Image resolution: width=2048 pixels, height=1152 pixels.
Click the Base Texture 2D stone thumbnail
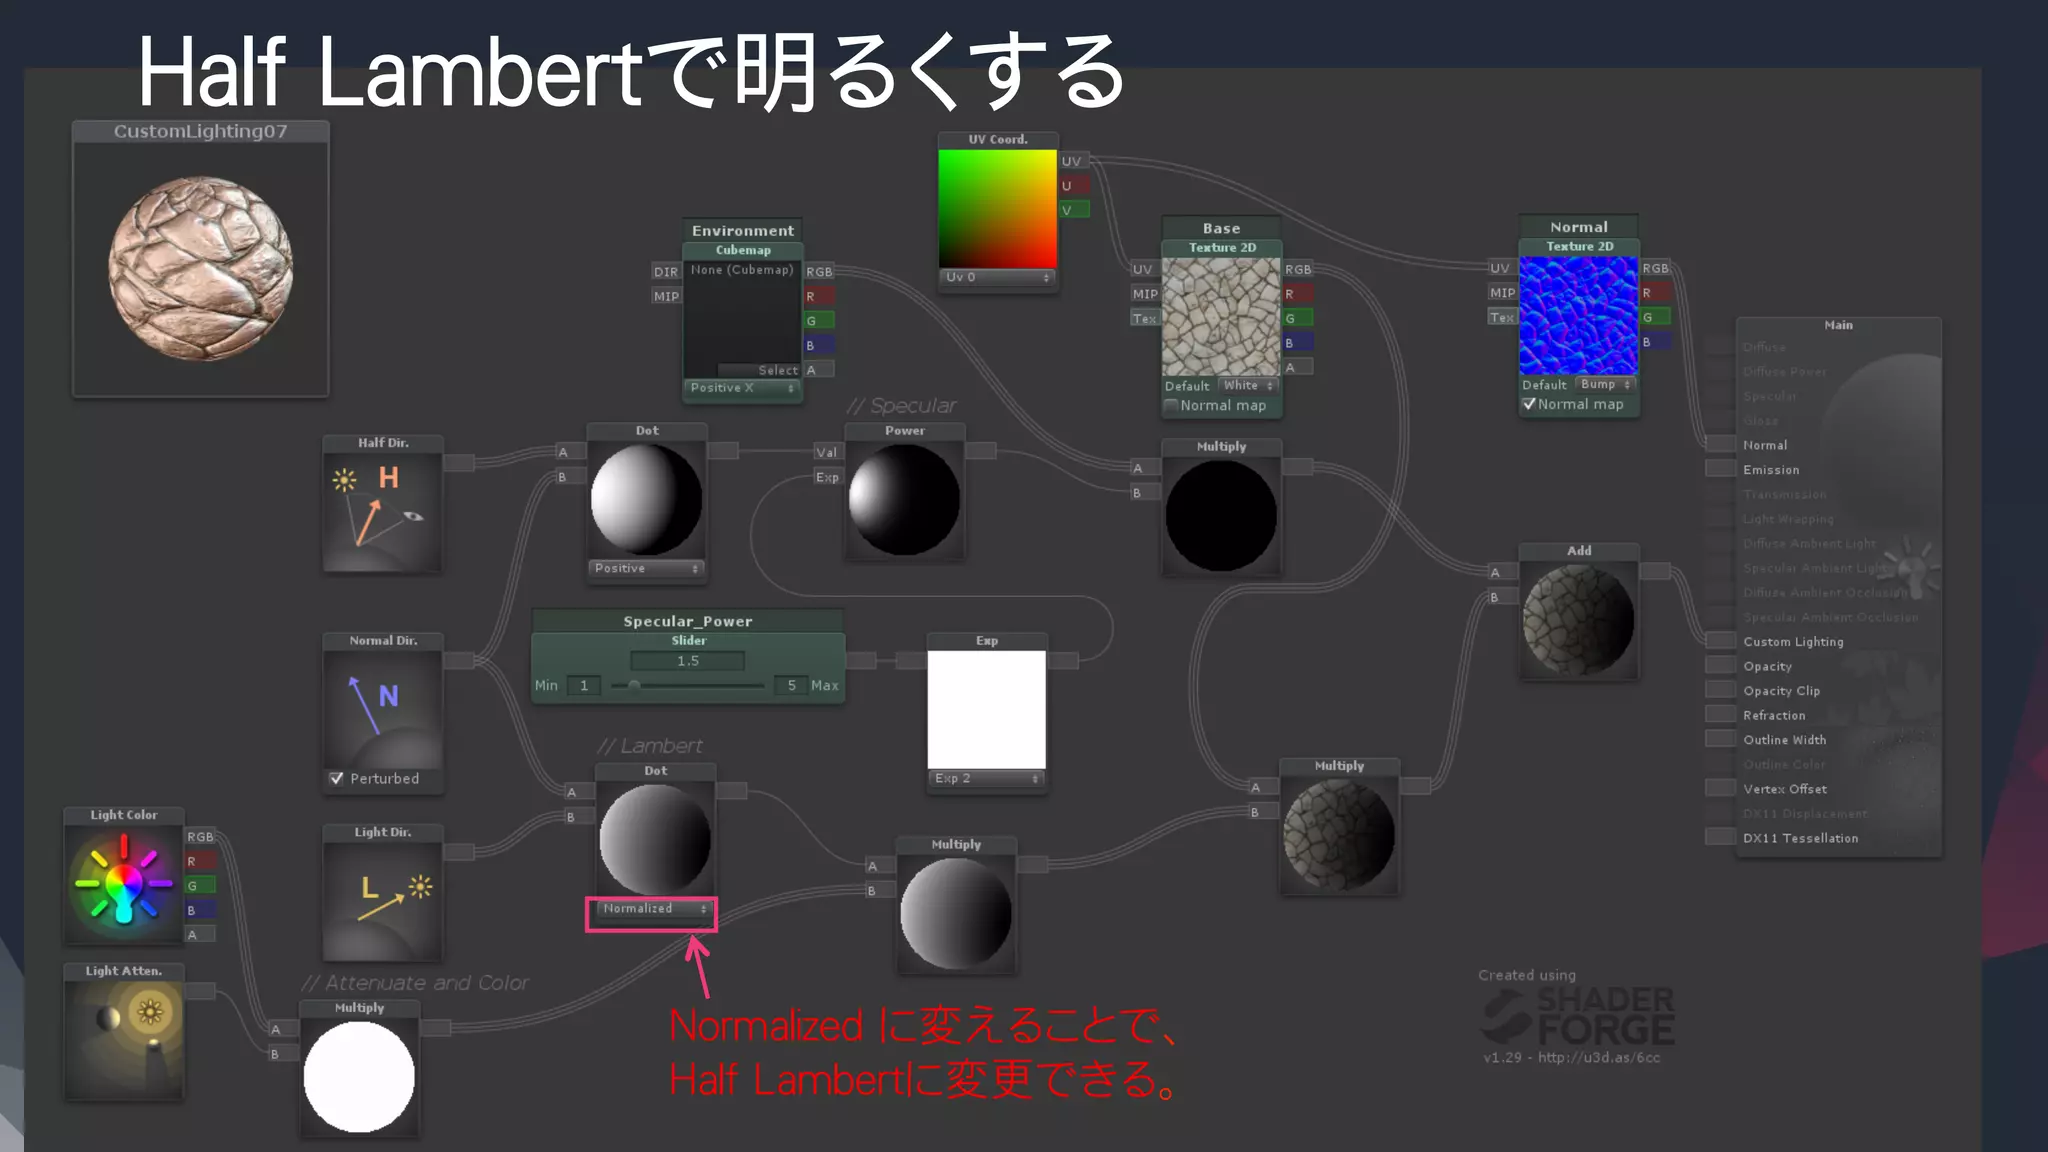tap(1220, 316)
